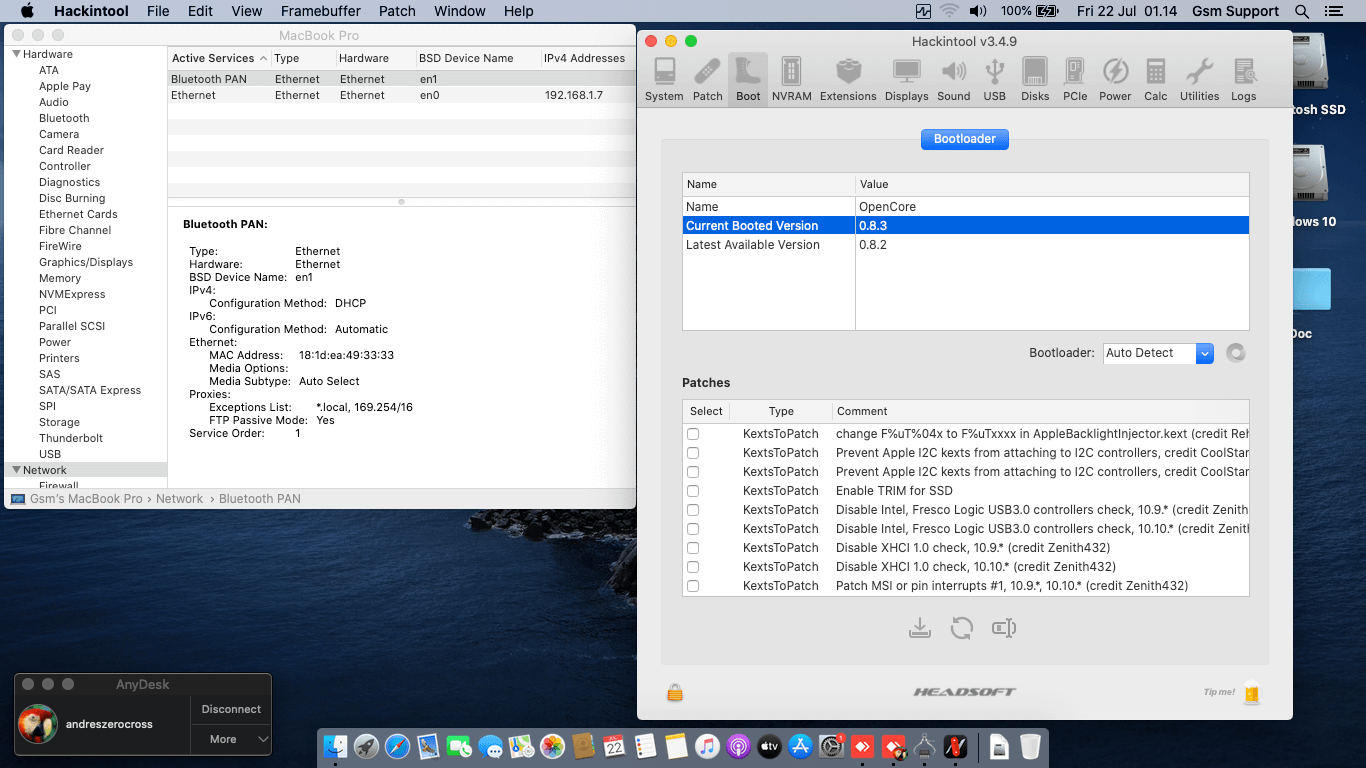Open the Patch menu in menu bar
The height and width of the screenshot is (768, 1366).
tap(397, 11)
